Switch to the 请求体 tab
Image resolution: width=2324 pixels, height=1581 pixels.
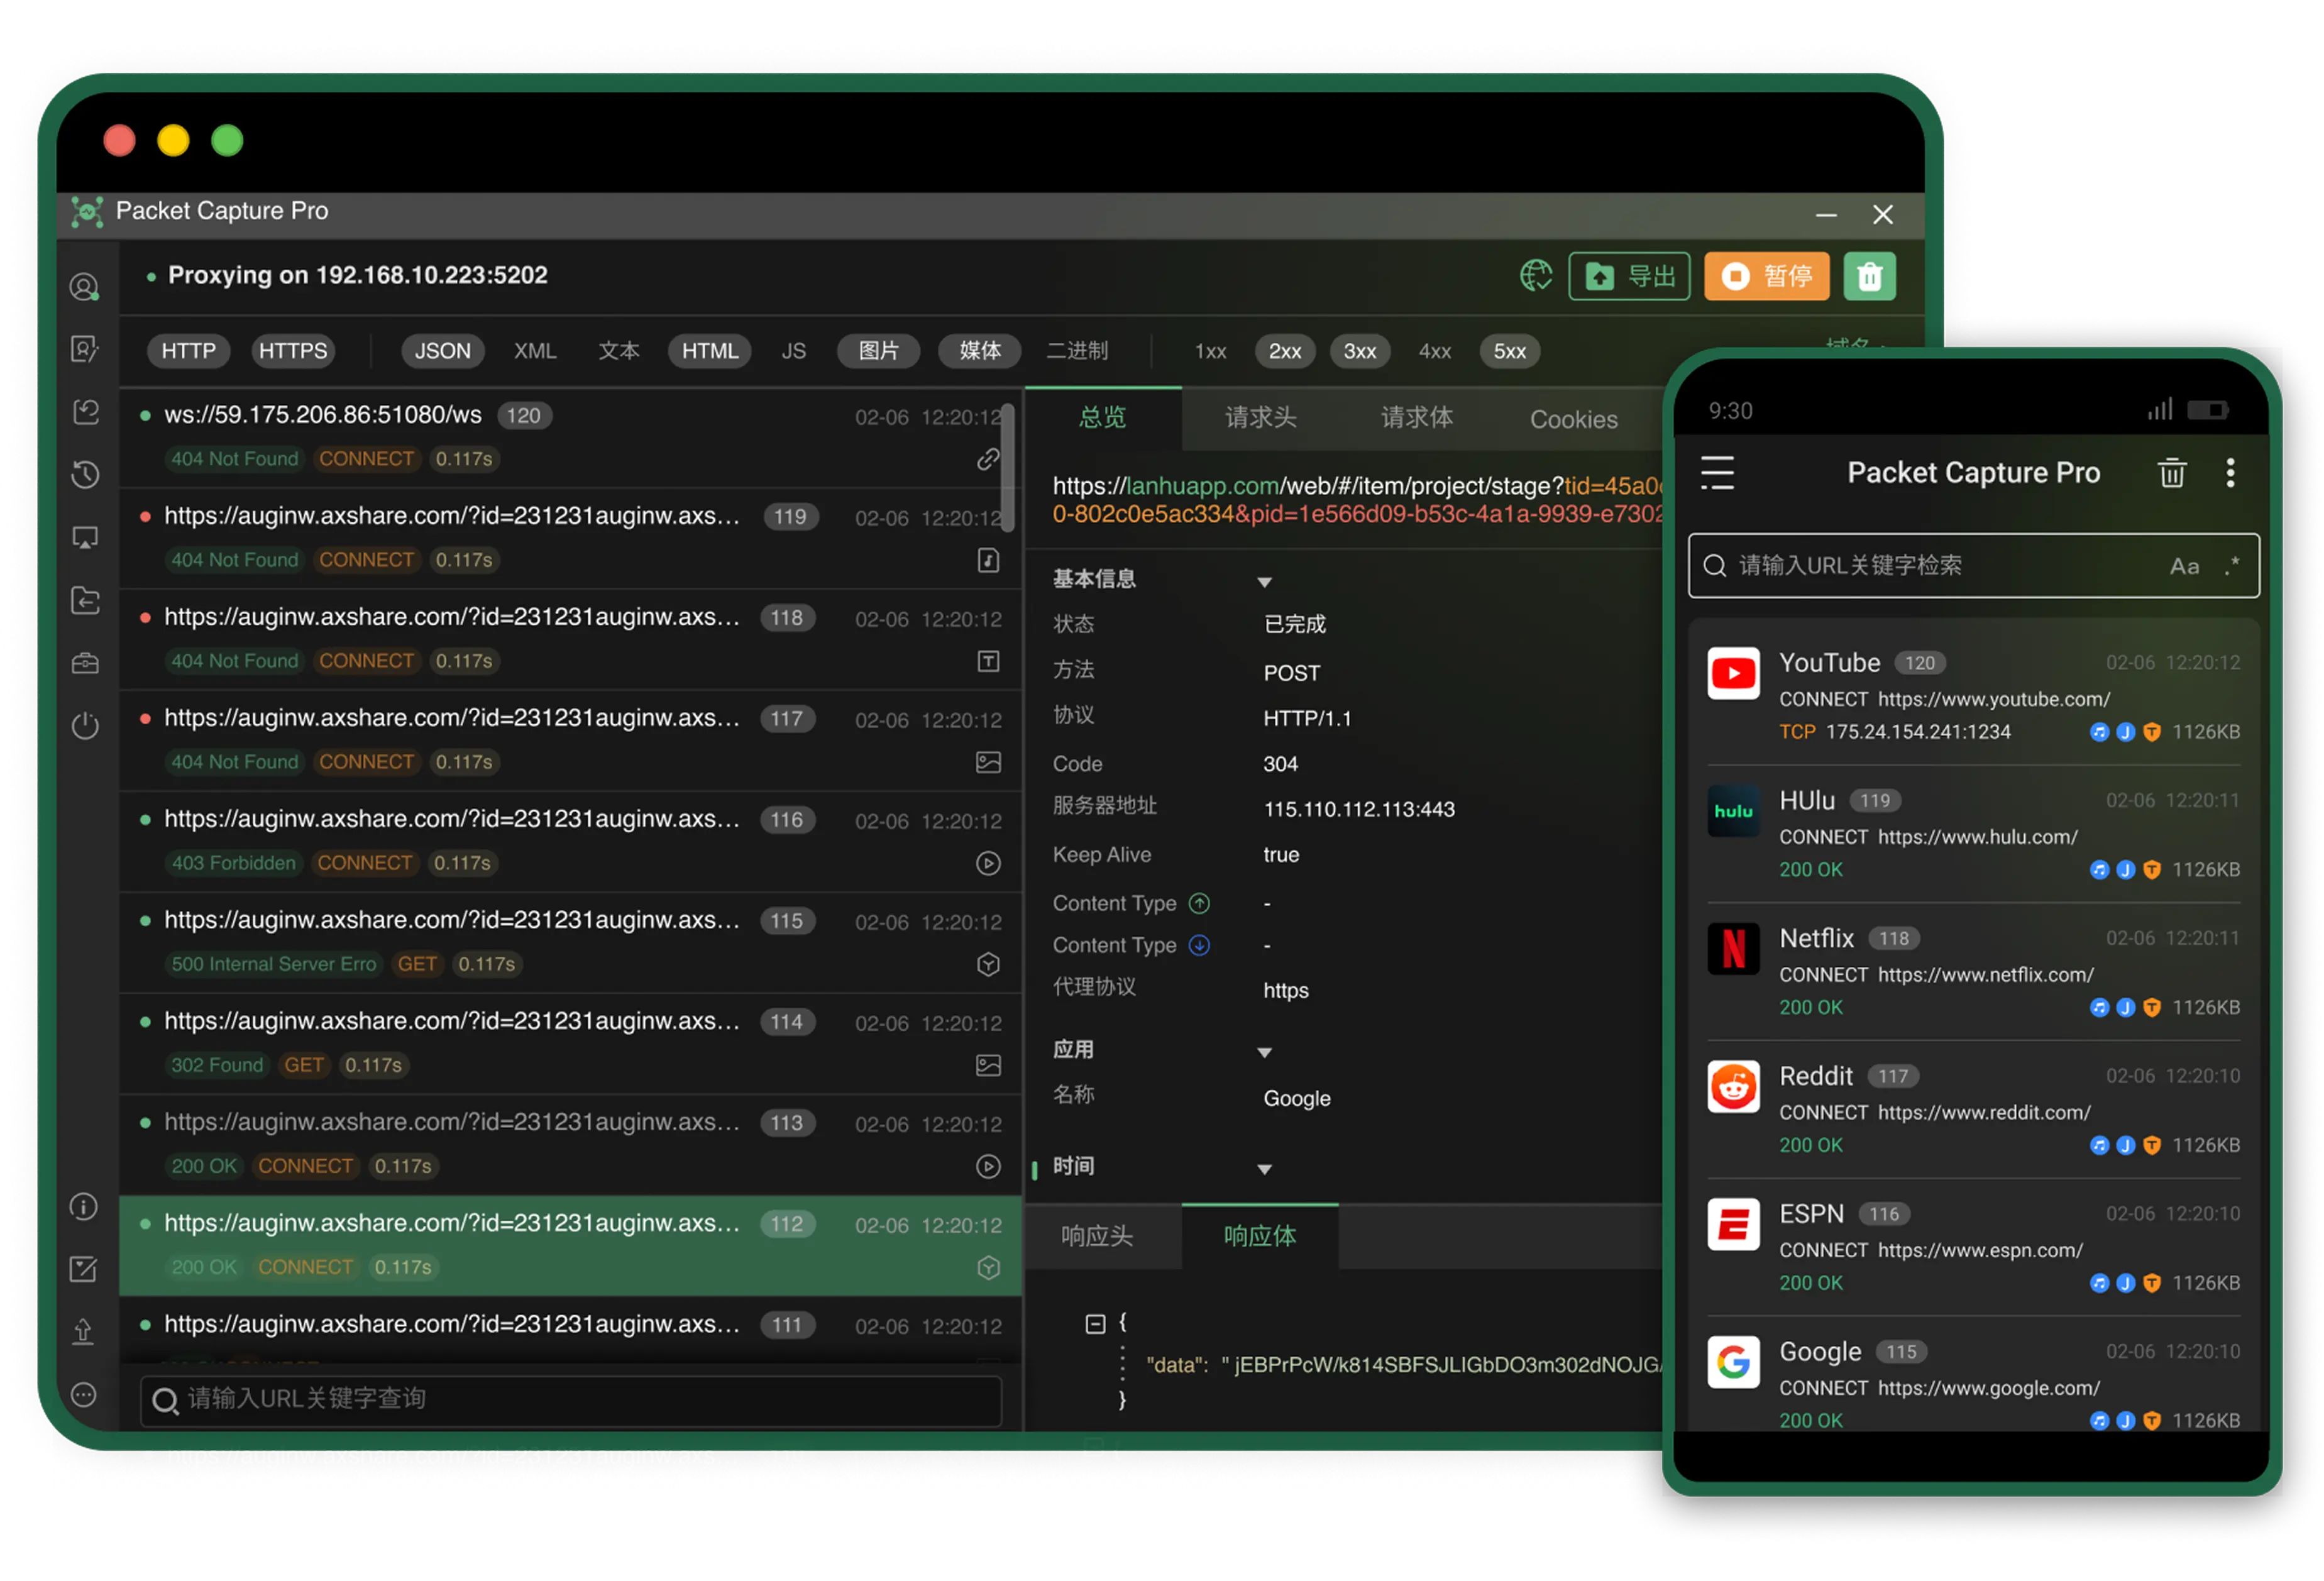coord(1416,418)
